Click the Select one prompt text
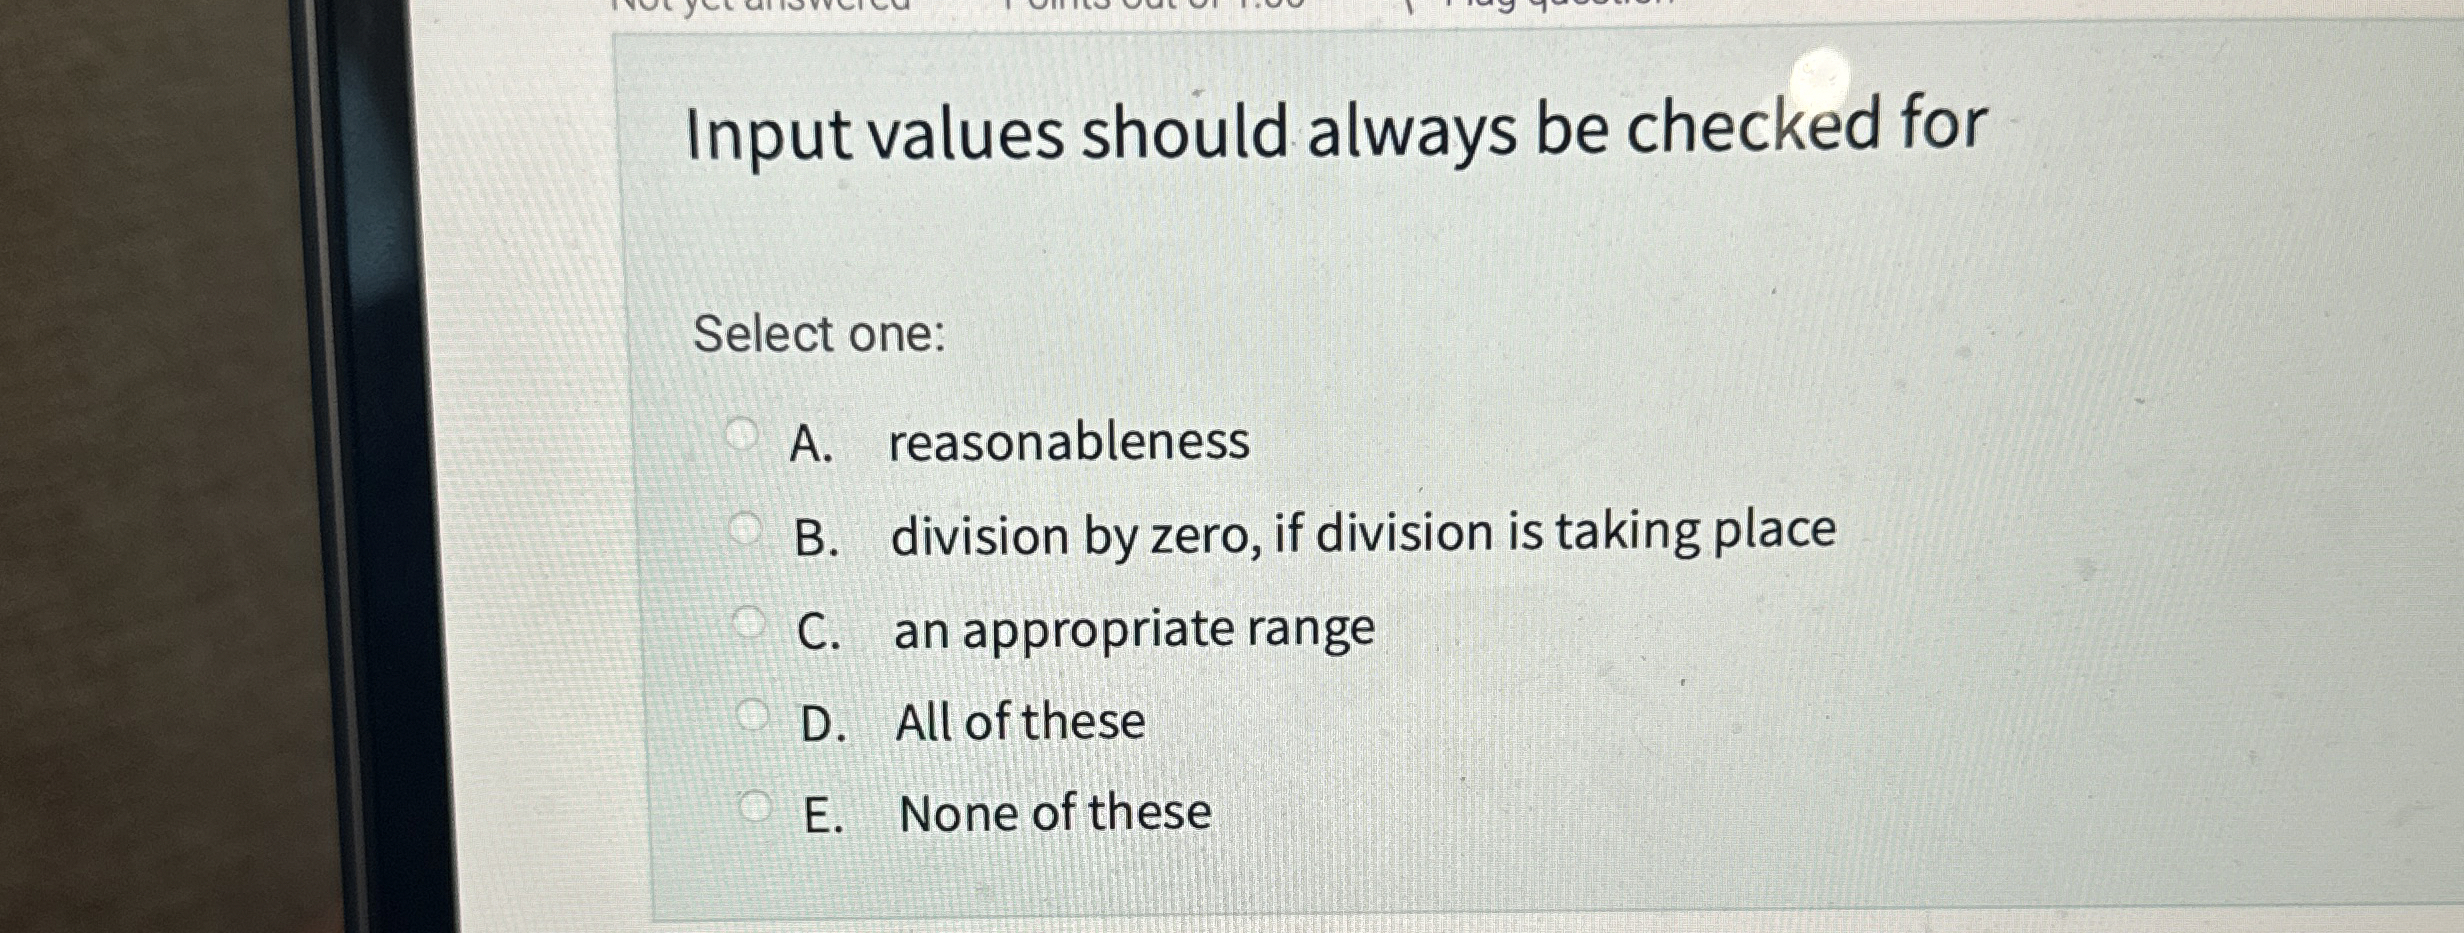 pos(820,335)
